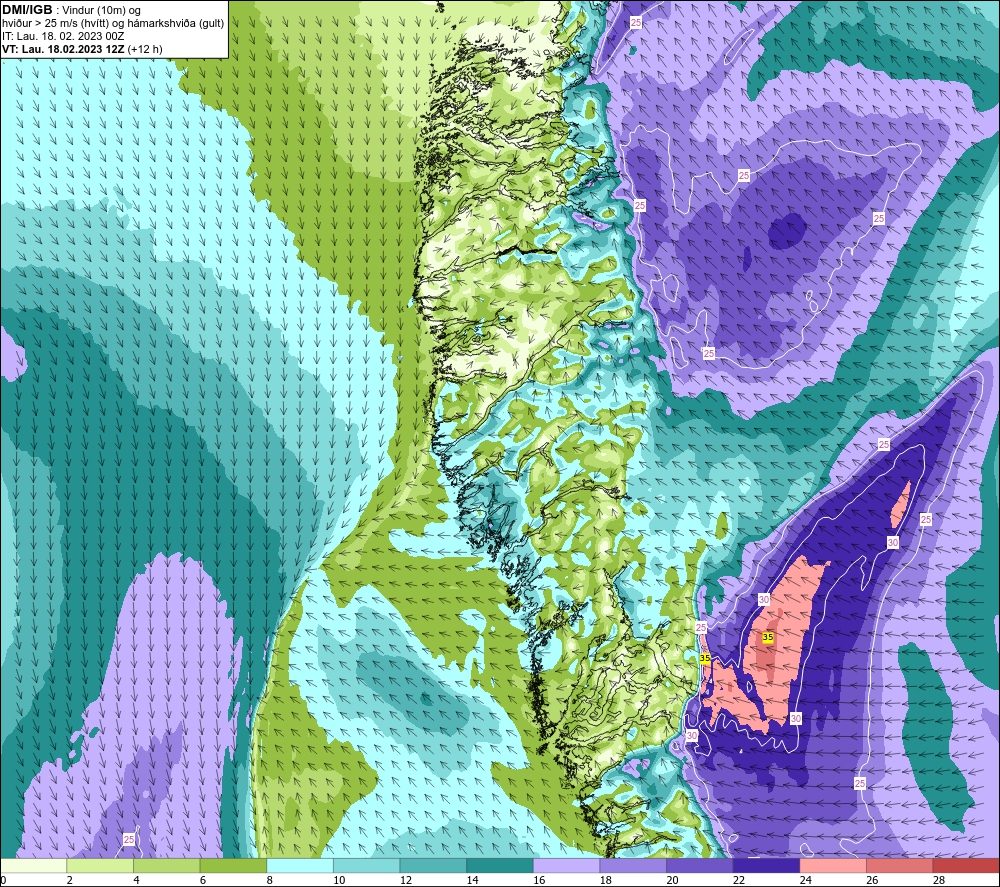Pick the lavender swatch between 16 and 18
The width and height of the screenshot is (1000, 887).
tap(566, 865)
